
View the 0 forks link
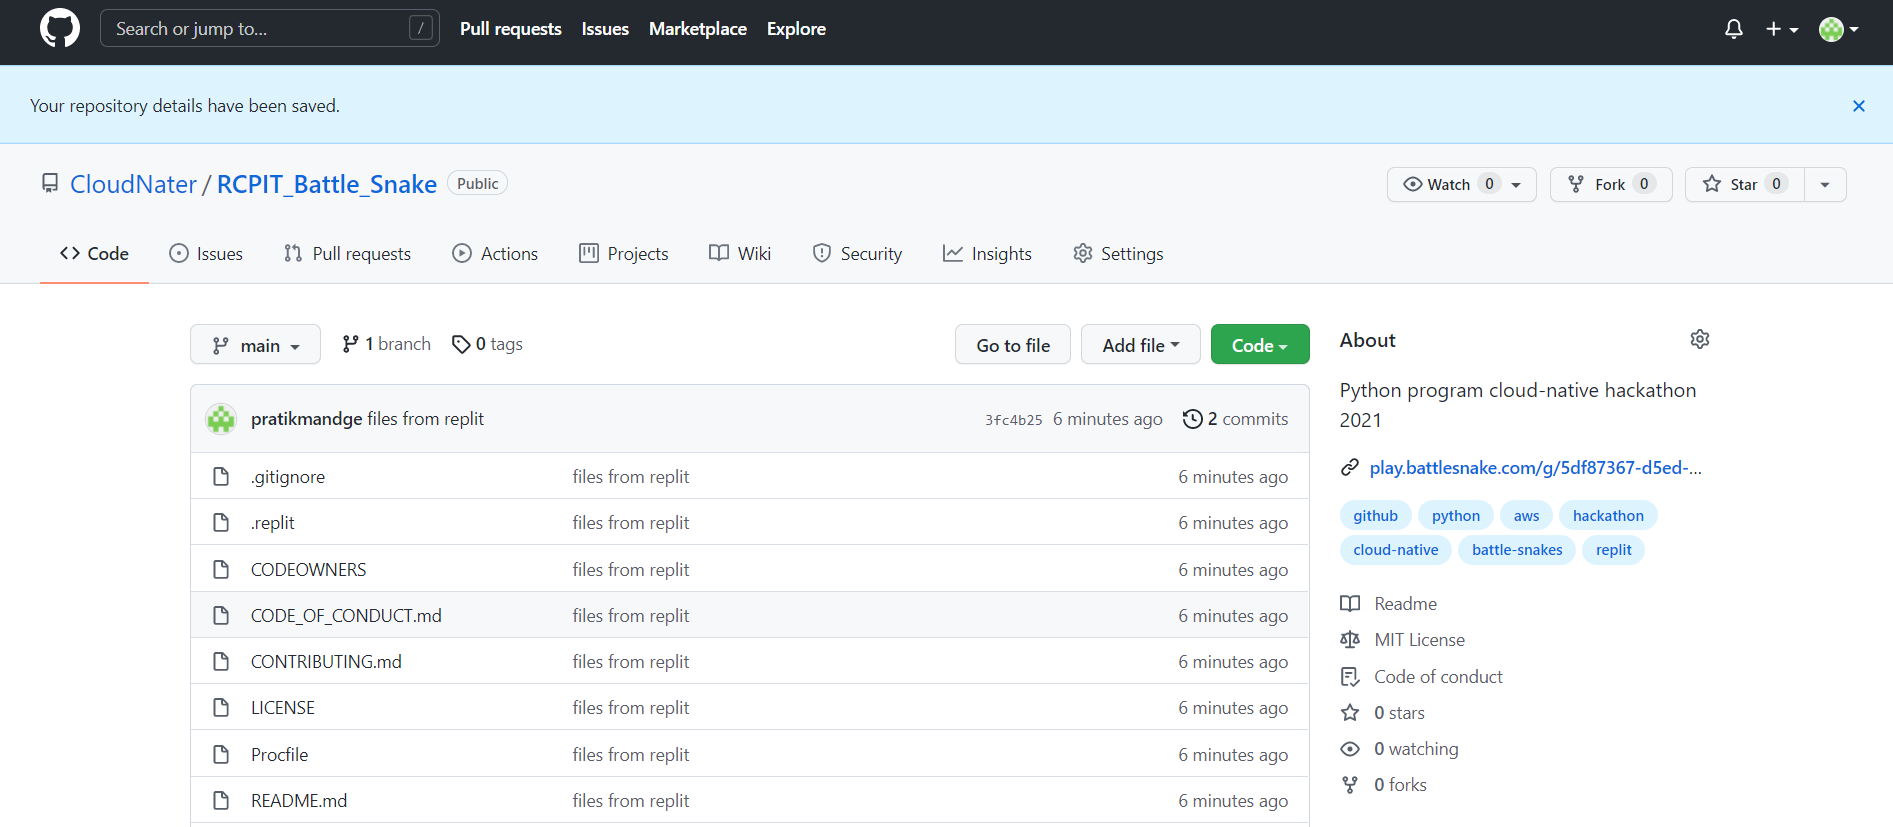[x=1384, y=785]
